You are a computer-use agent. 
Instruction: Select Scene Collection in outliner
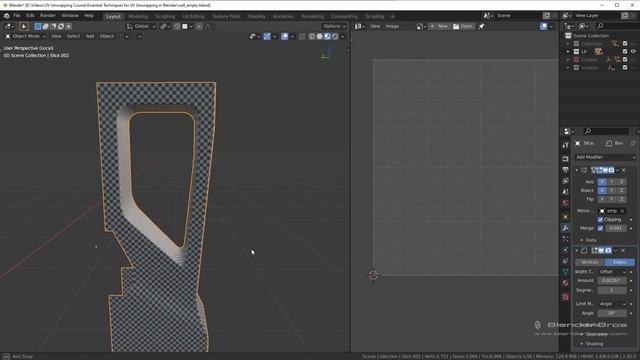point(591,36)
